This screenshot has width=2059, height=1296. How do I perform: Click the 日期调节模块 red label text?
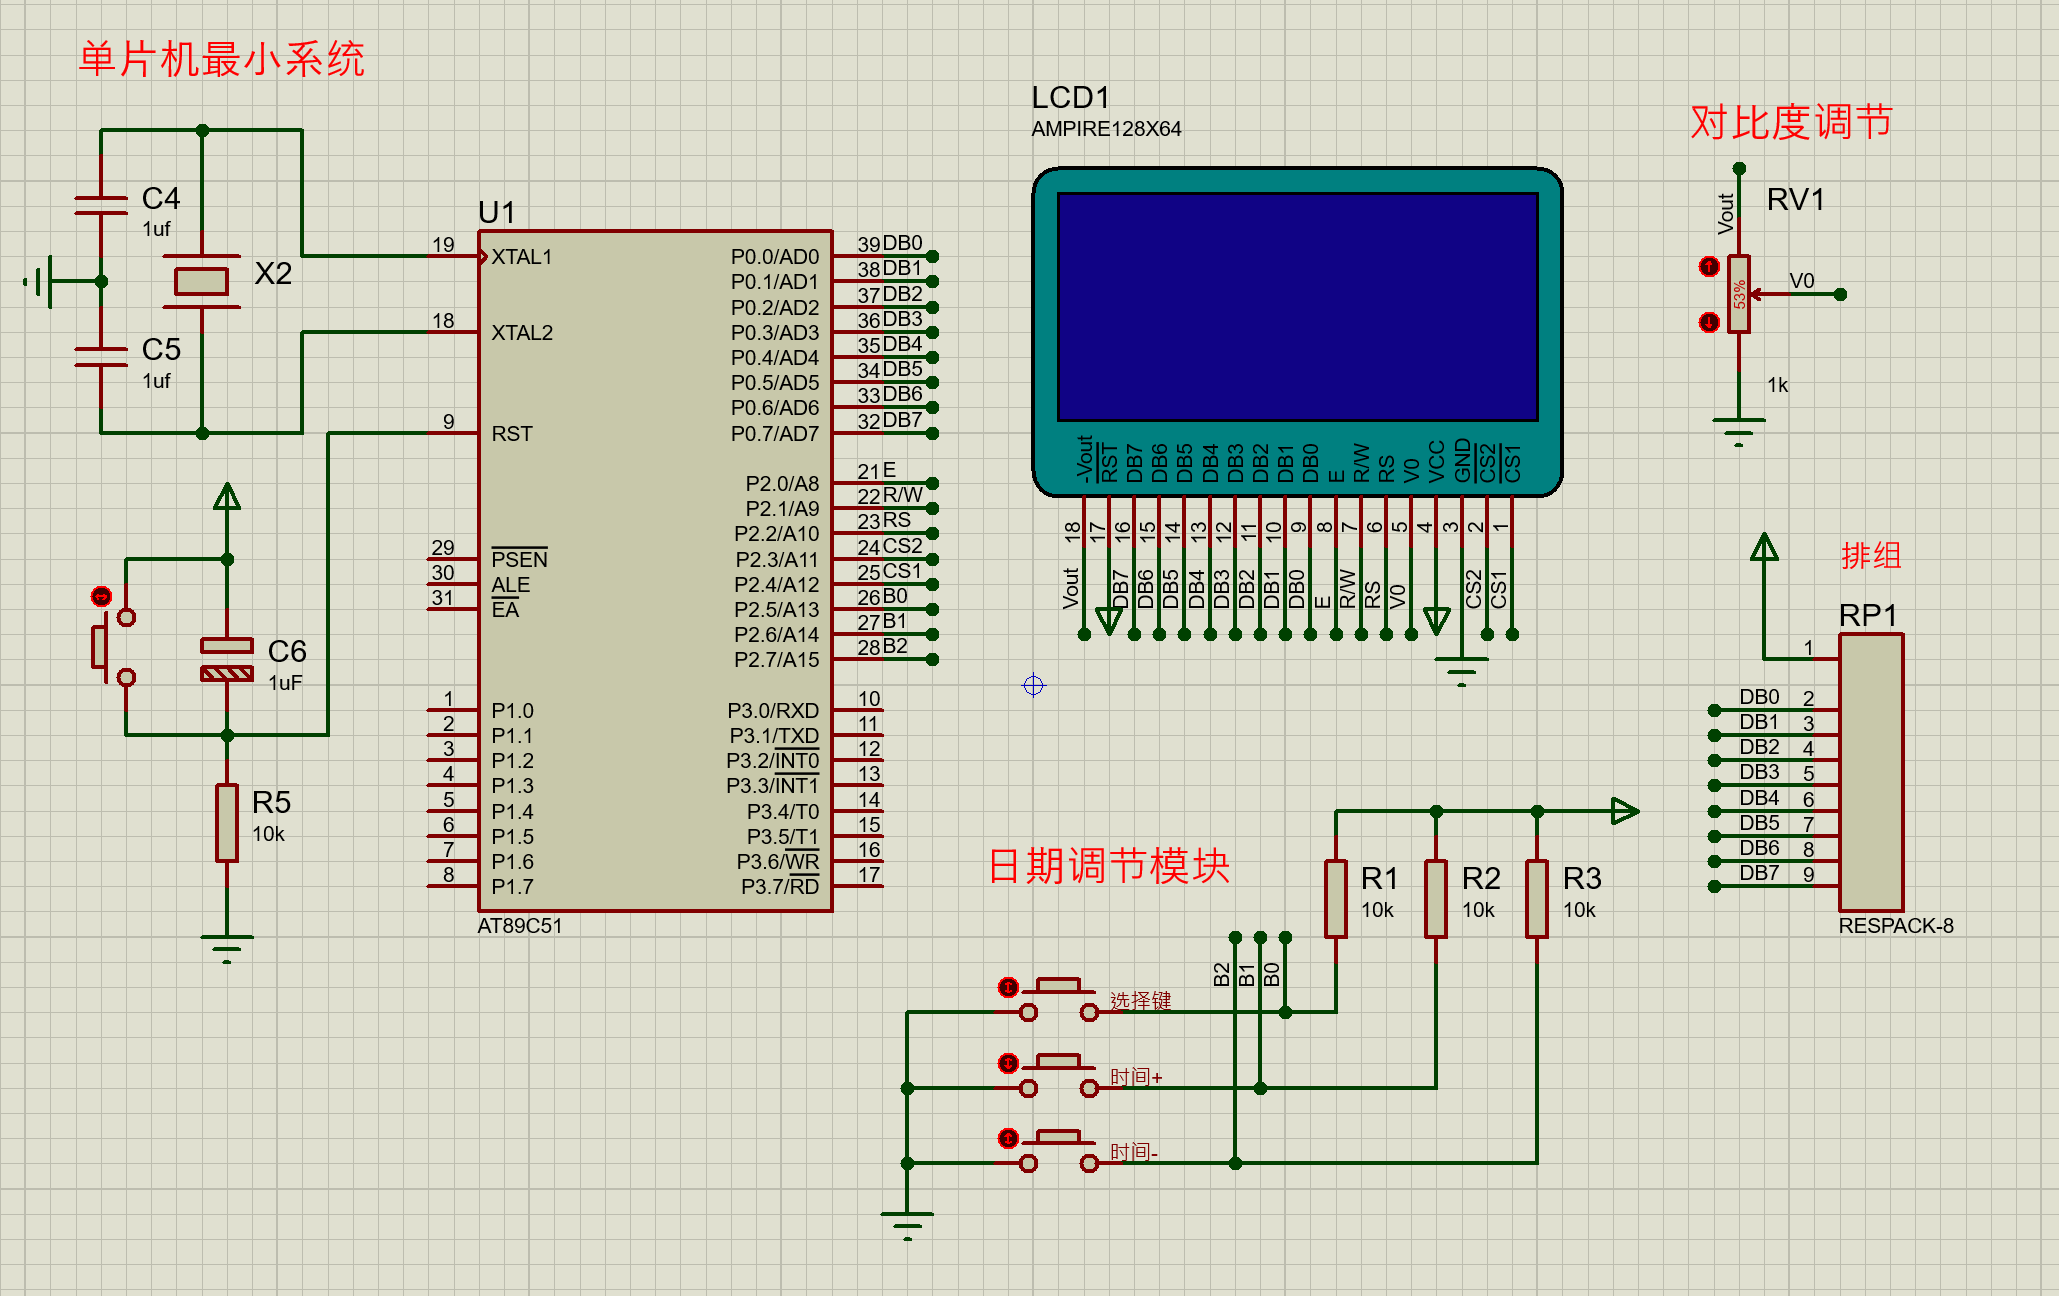click(1108, 865)
